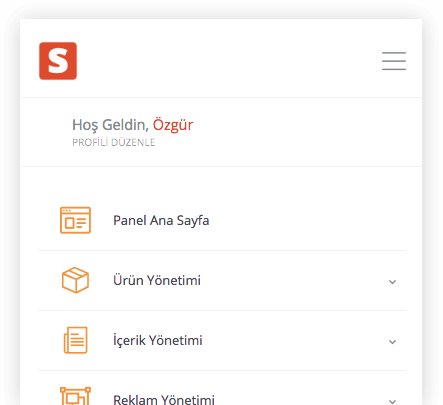The image size is (443, 405).
Task: Select İçerik Yönetimi menu item
Action: 222,340
